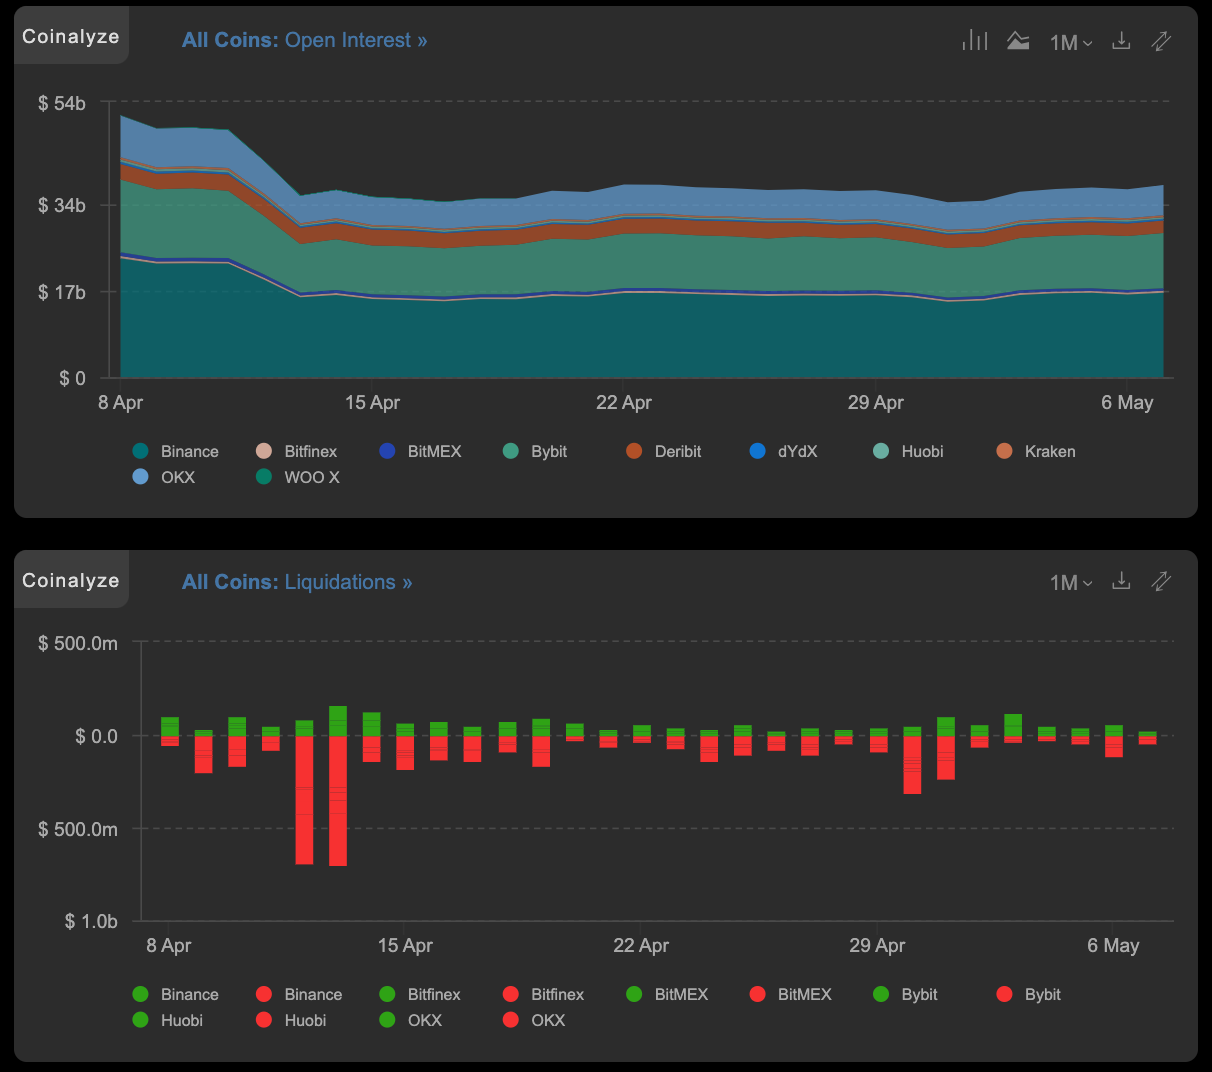The height and width of the screenshot is (1072, 1212).
Task: Click the Coinalyze label on the Liquidations panel
Action: 70,579
